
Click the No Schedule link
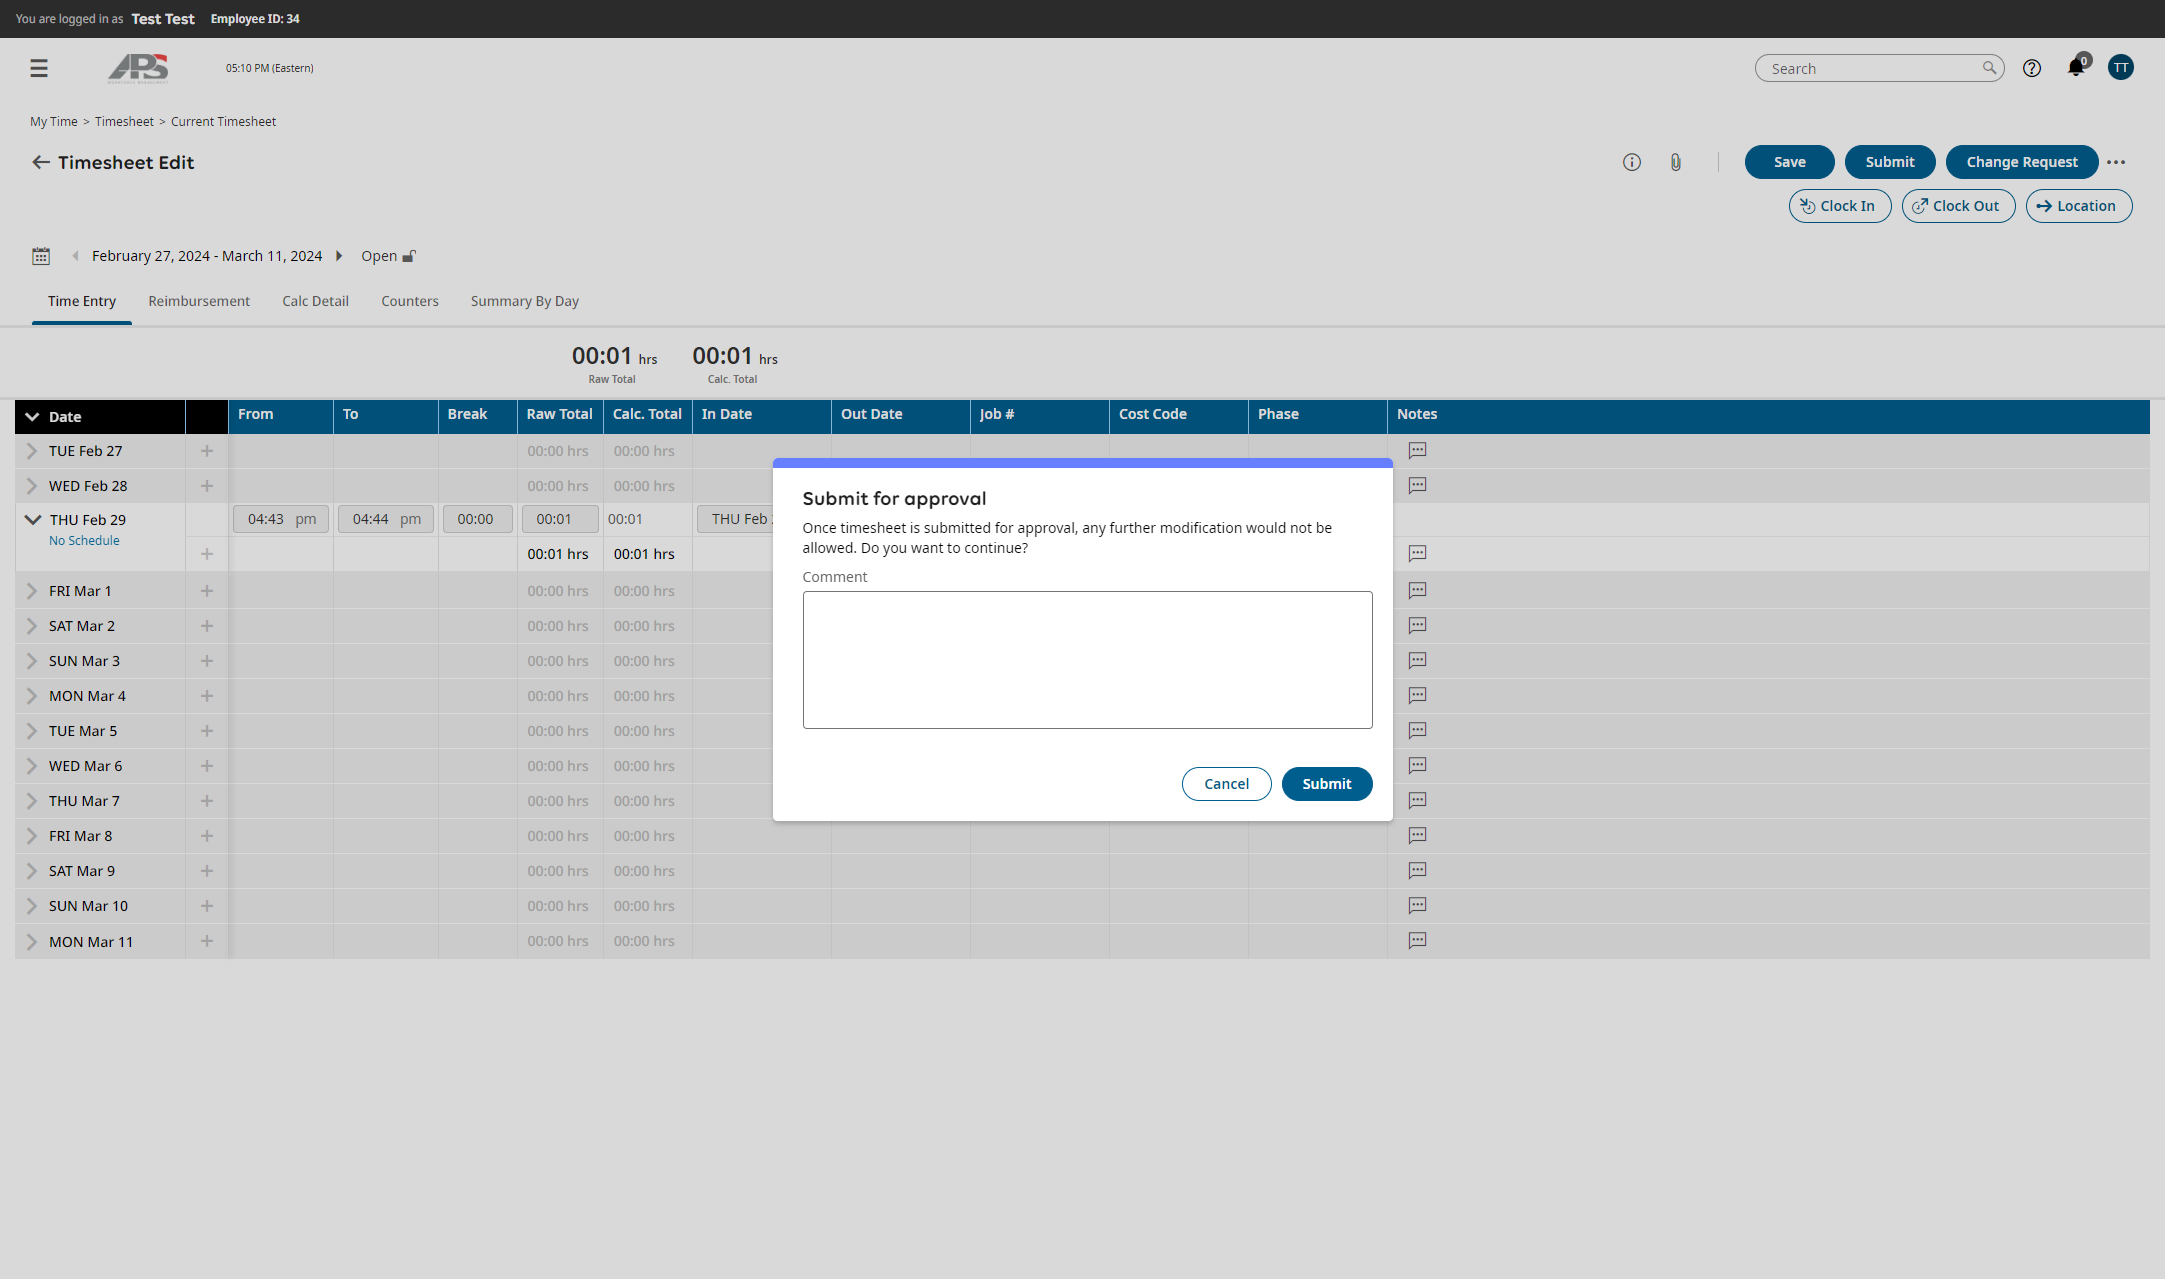pyautogui.click(x=84, y=540)
